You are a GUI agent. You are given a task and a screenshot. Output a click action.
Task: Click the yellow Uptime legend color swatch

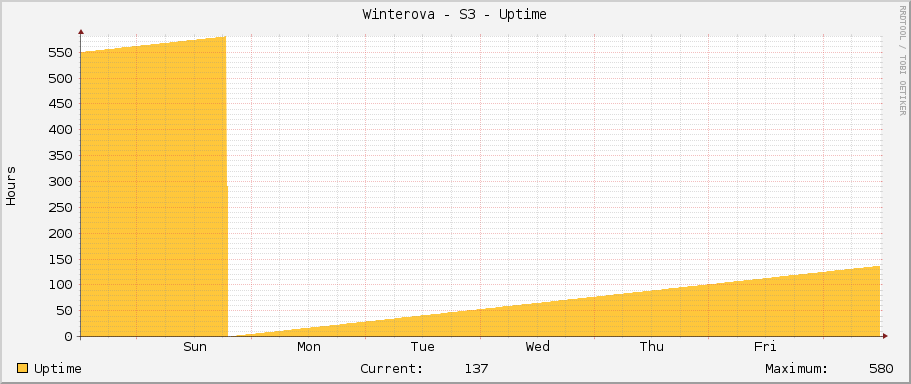click(x=23, y=368)
